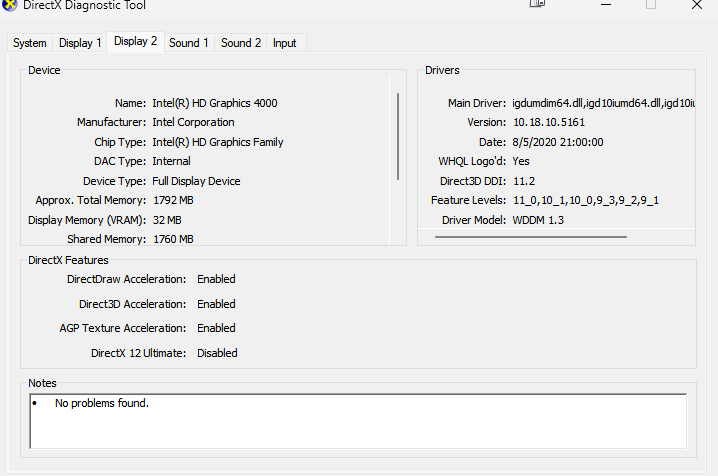
Task: Click the DirectDraw Acceleration 'Enabled' status
Action: [x=216, y=279]
